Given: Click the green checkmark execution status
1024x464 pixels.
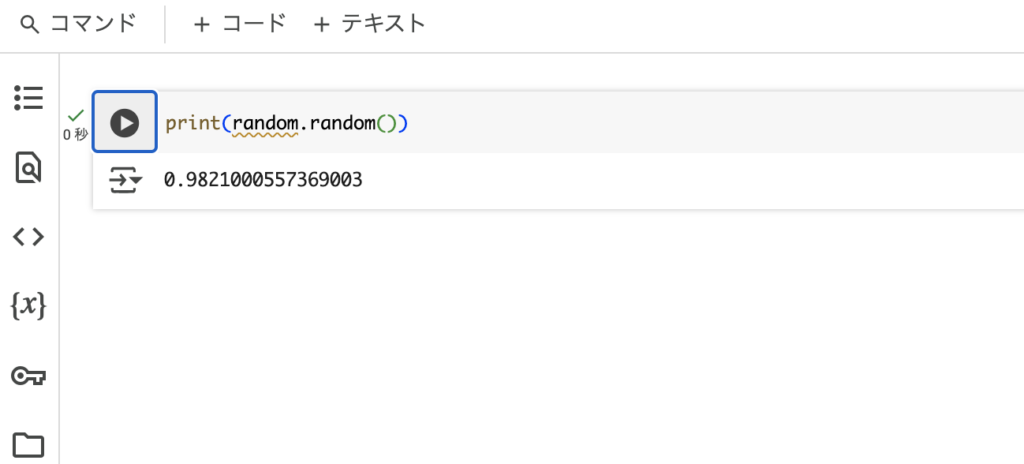Looking at the screenshot, I should 76,115.
